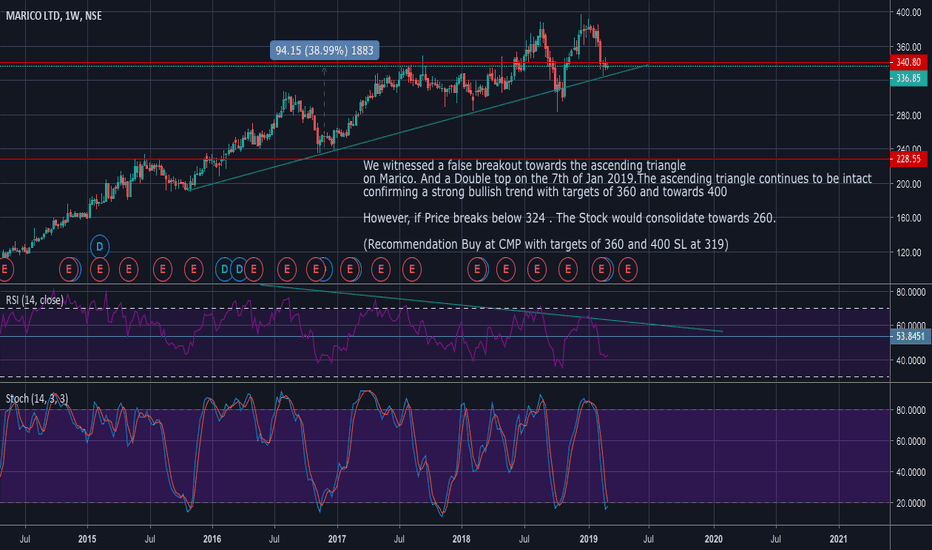Viewport: 932px width, 550px height.
Task: Select the 'We witnessed a false breakout' annotation line
Action: (x=524, y=165)
